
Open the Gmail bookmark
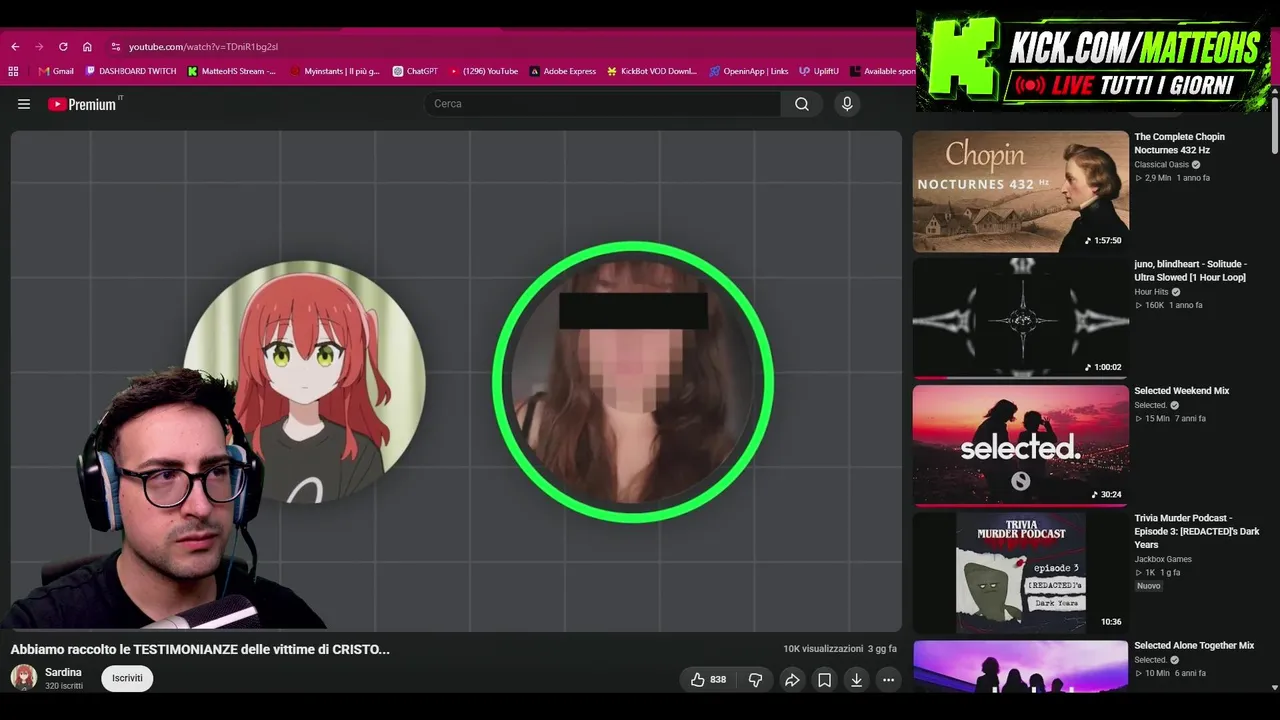(x=56, y=71)
